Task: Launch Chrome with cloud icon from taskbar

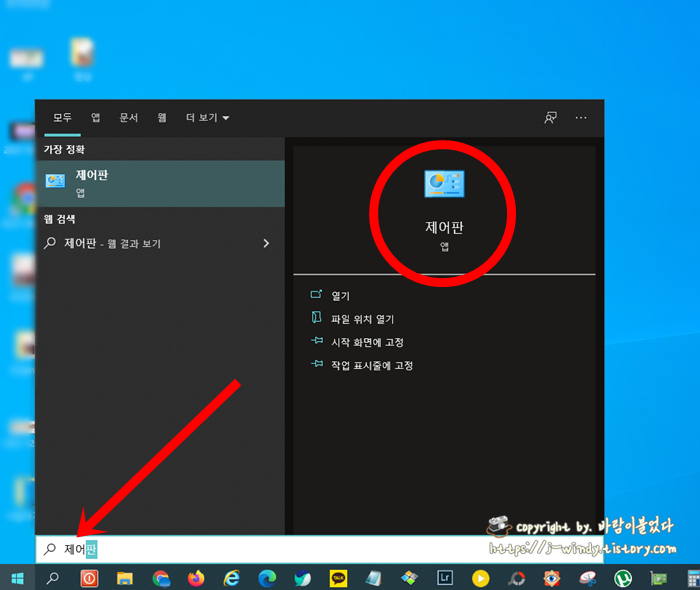Action: [x=161, y=578]
